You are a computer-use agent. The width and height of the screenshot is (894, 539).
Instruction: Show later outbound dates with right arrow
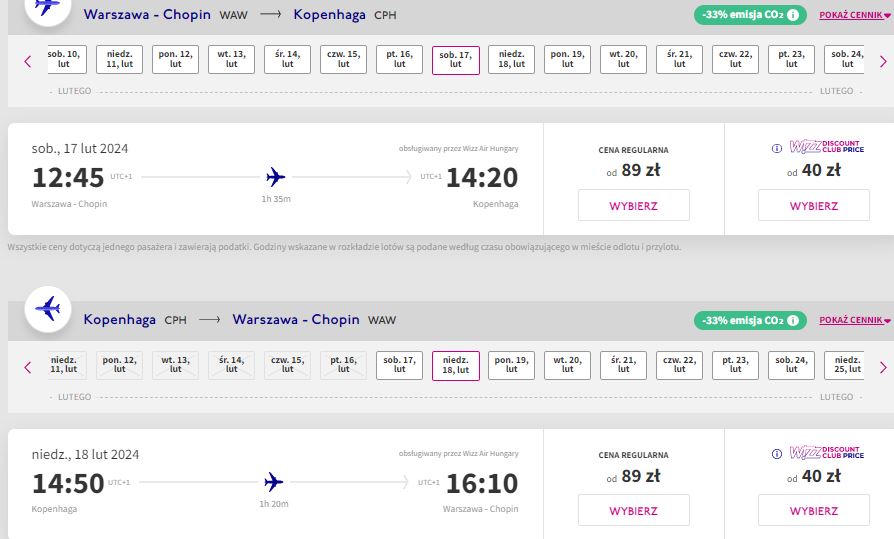pos(883,61)
